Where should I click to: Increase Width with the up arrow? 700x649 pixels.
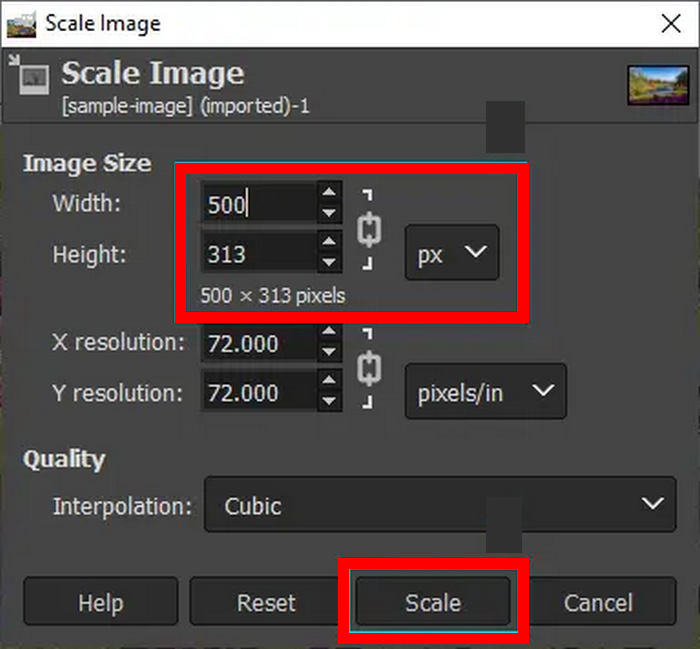click(329, 191)
